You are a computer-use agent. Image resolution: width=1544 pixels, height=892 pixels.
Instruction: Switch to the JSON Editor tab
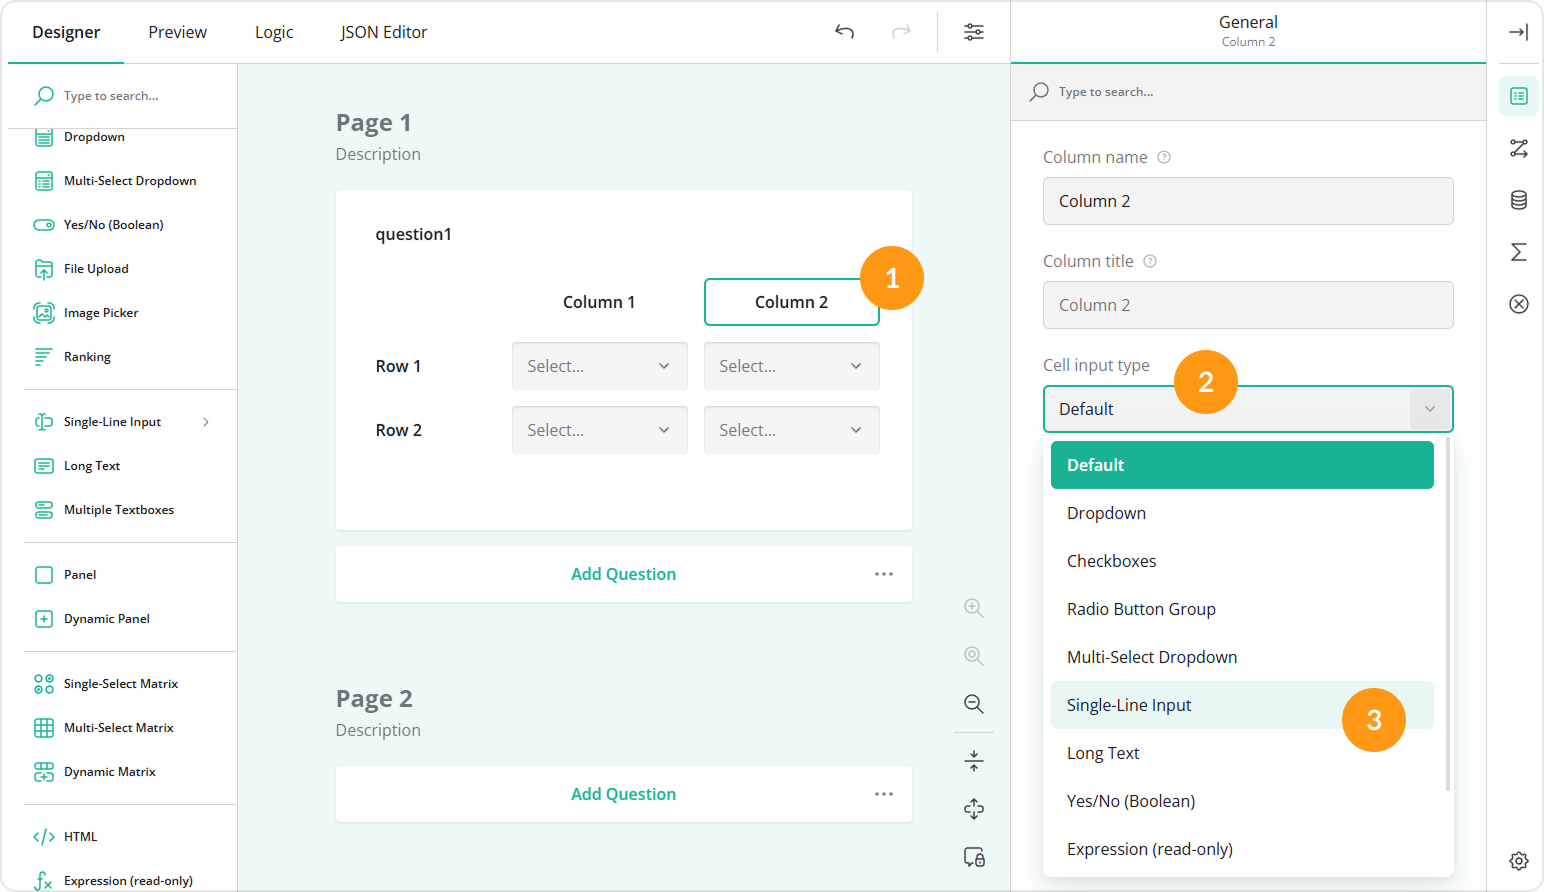[x=383, y=31]
